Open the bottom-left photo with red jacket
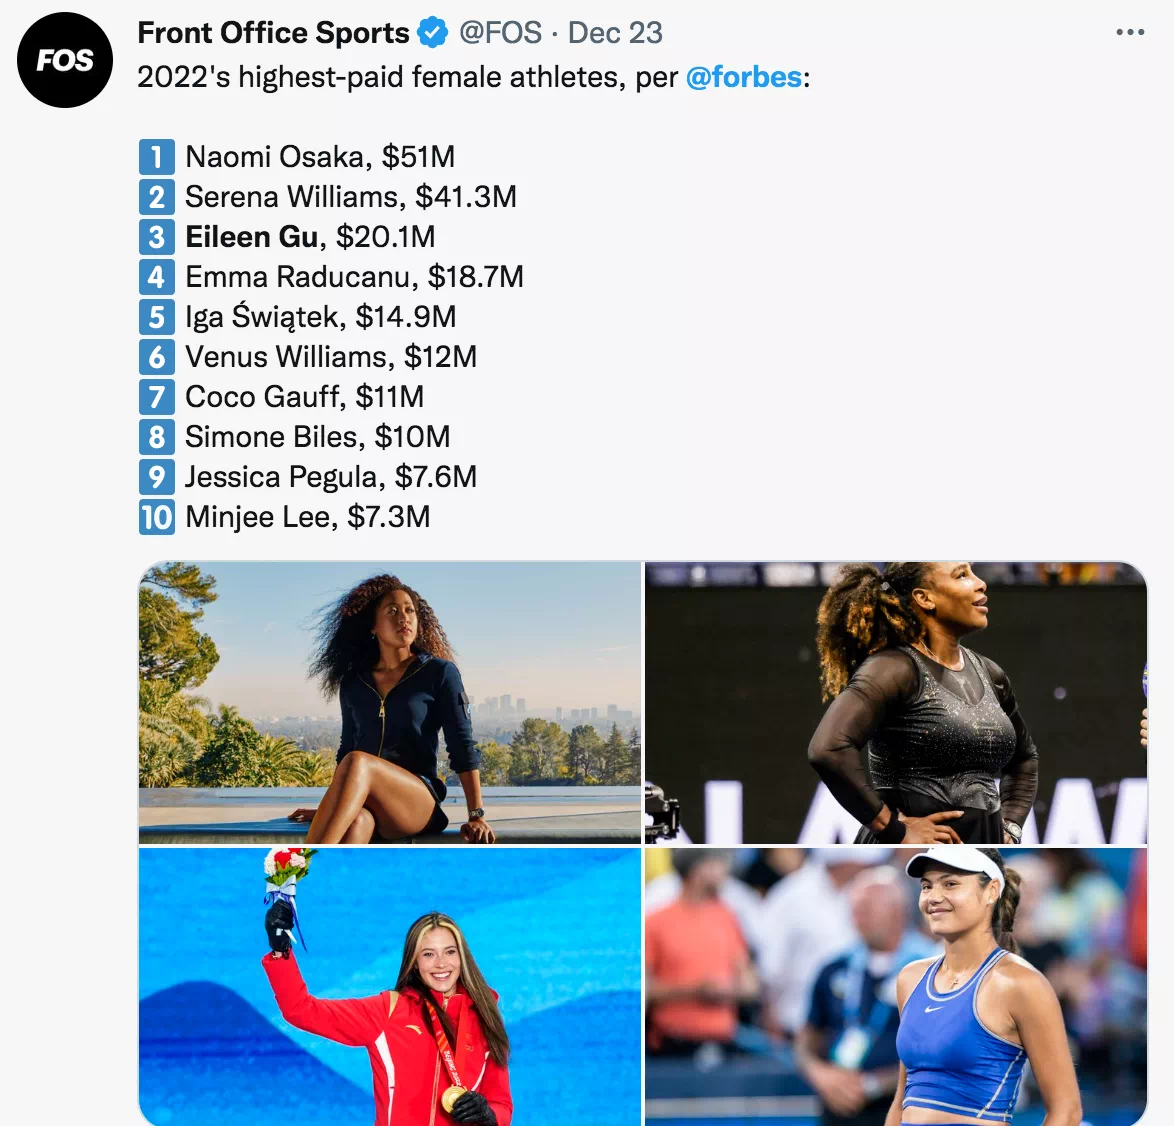 coord(390,987)
